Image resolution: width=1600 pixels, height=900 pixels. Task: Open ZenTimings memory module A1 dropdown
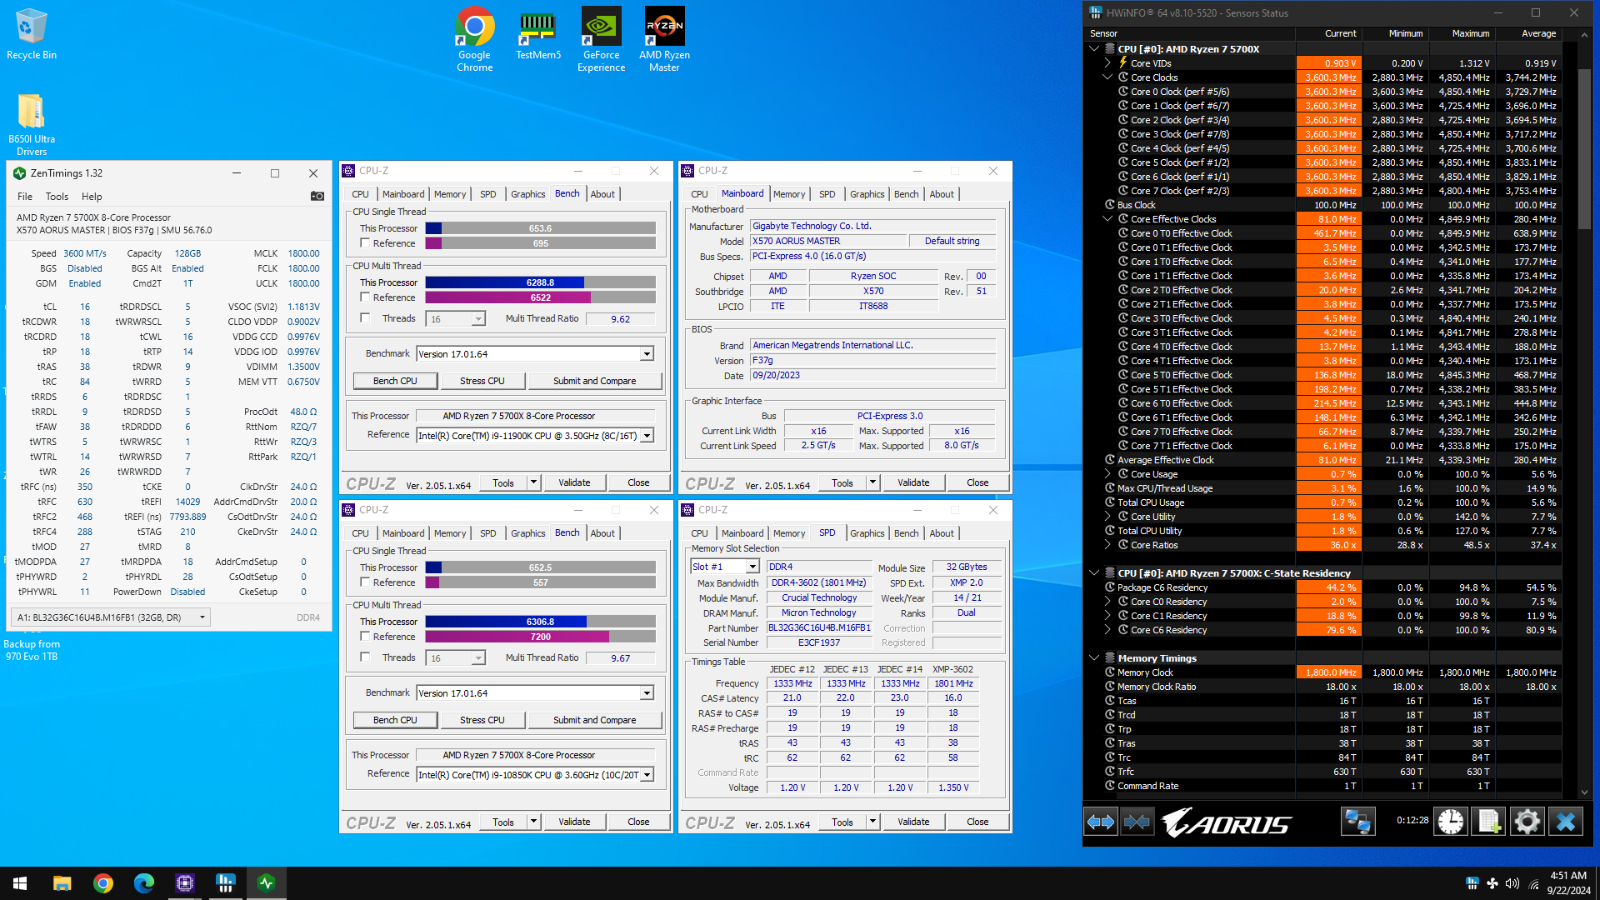point(112,617)
